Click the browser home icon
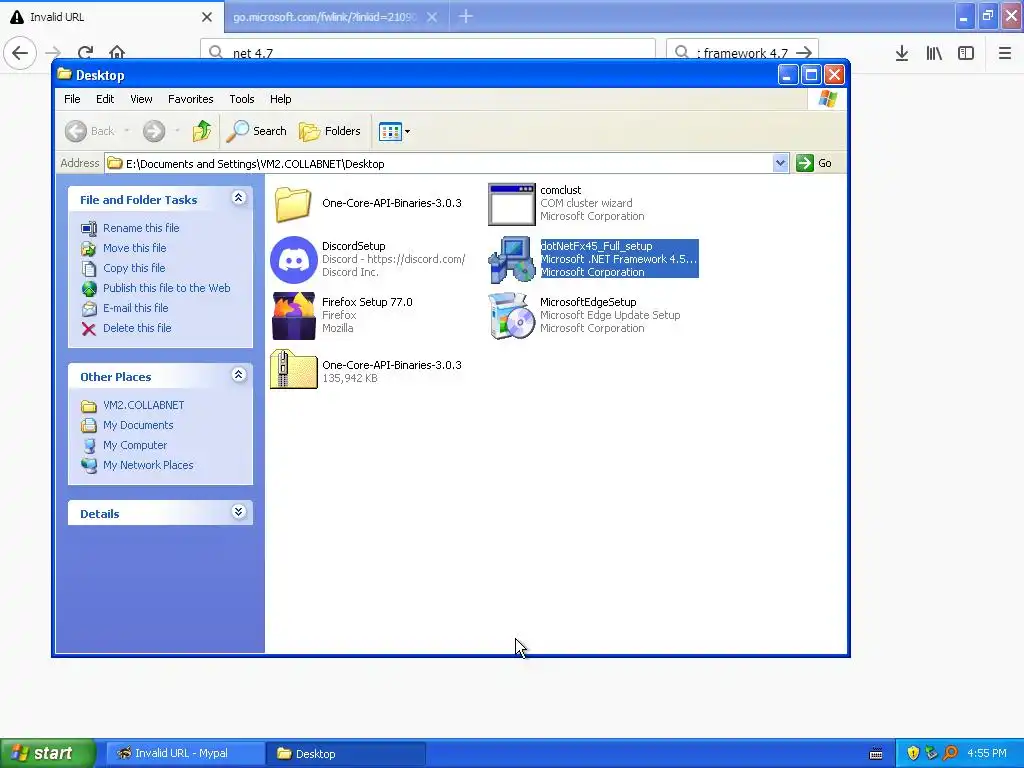The image size is (1024, 768). 117,52
